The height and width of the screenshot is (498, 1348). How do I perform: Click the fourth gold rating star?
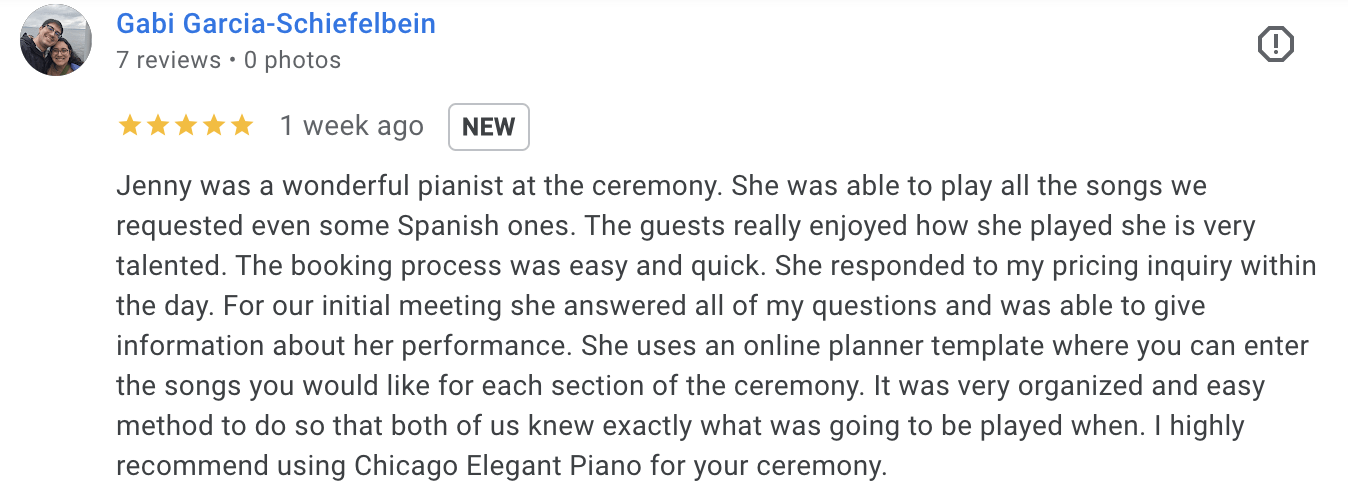click(213, 126)
